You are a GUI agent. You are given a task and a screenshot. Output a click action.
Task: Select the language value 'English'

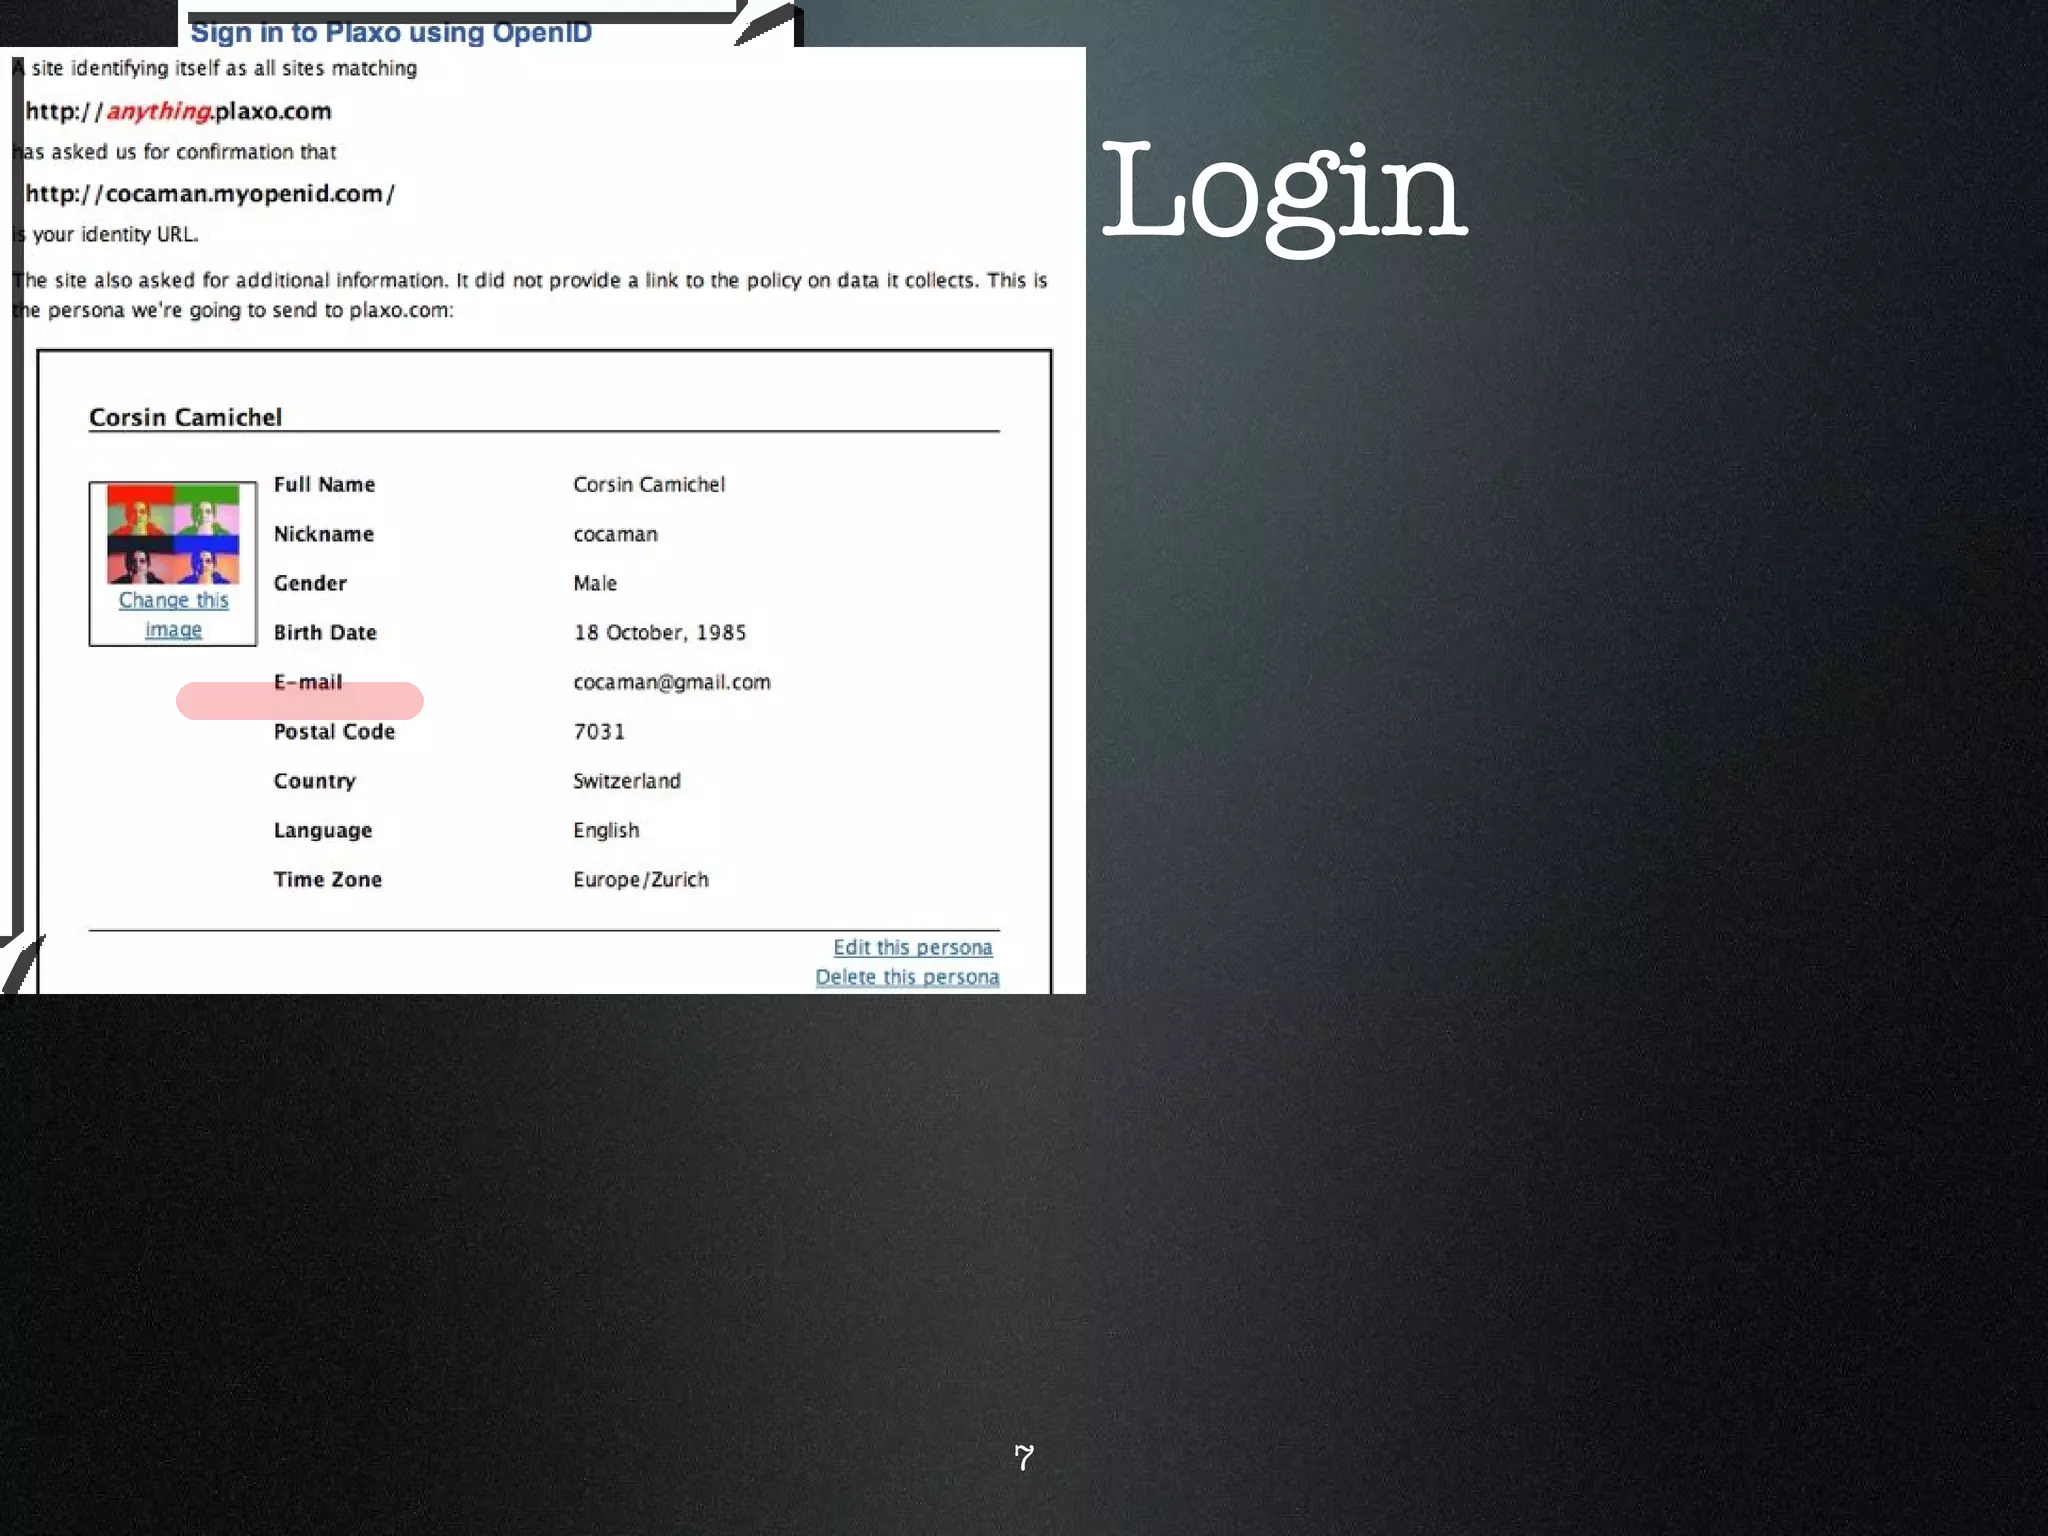coord(606,830)
